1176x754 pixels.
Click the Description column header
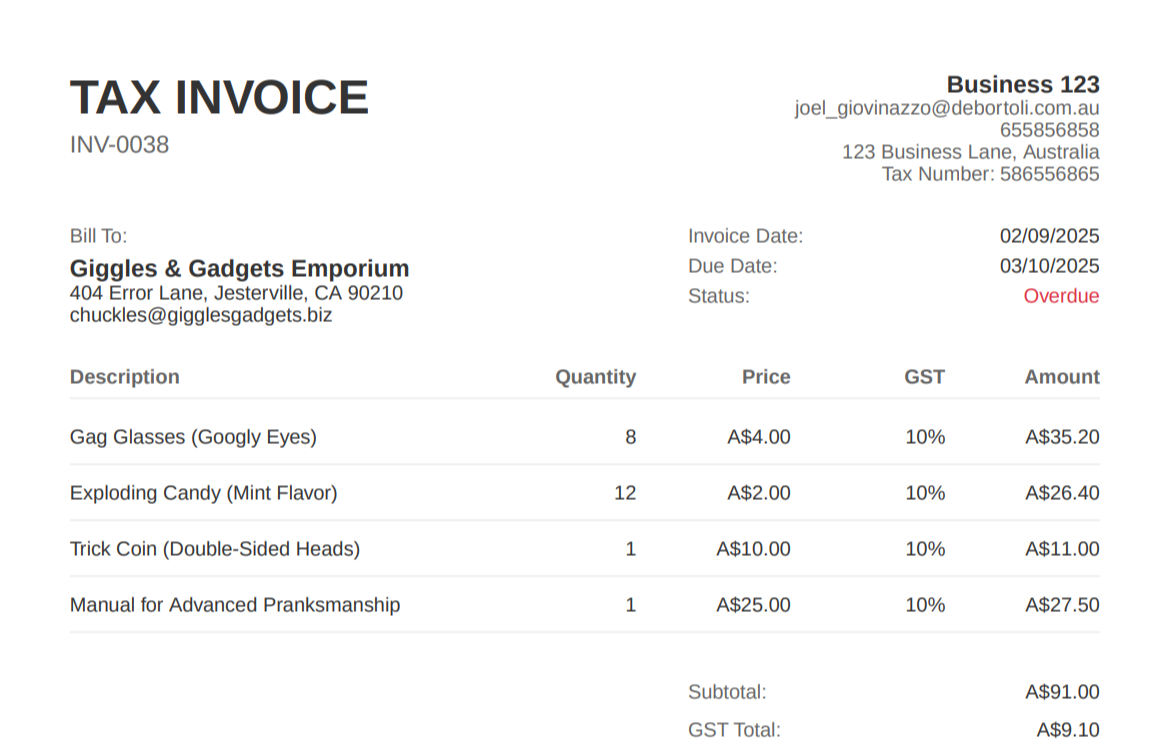[125, 377]
